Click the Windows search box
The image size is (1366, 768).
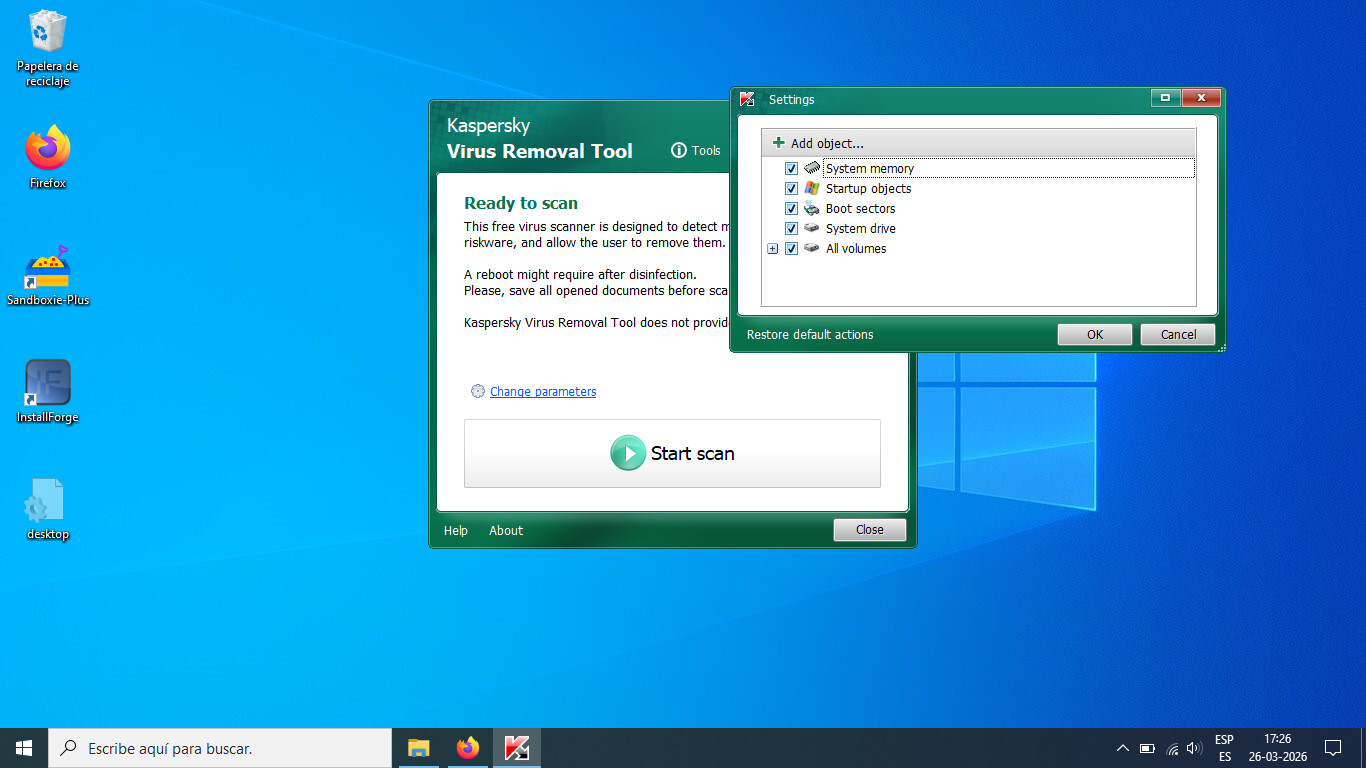click(x=220, y=748)
